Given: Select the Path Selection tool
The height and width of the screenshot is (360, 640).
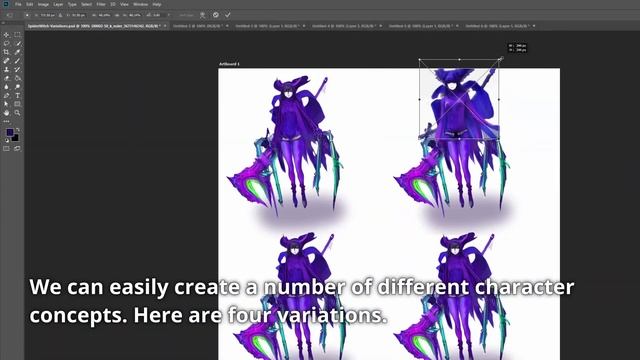Looking at the screenshot, I should coord(6,104).
